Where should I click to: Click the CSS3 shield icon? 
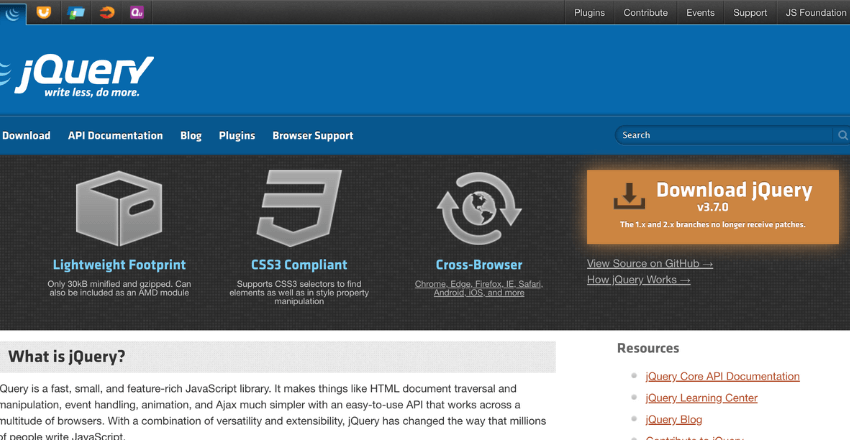coord(299,209)
